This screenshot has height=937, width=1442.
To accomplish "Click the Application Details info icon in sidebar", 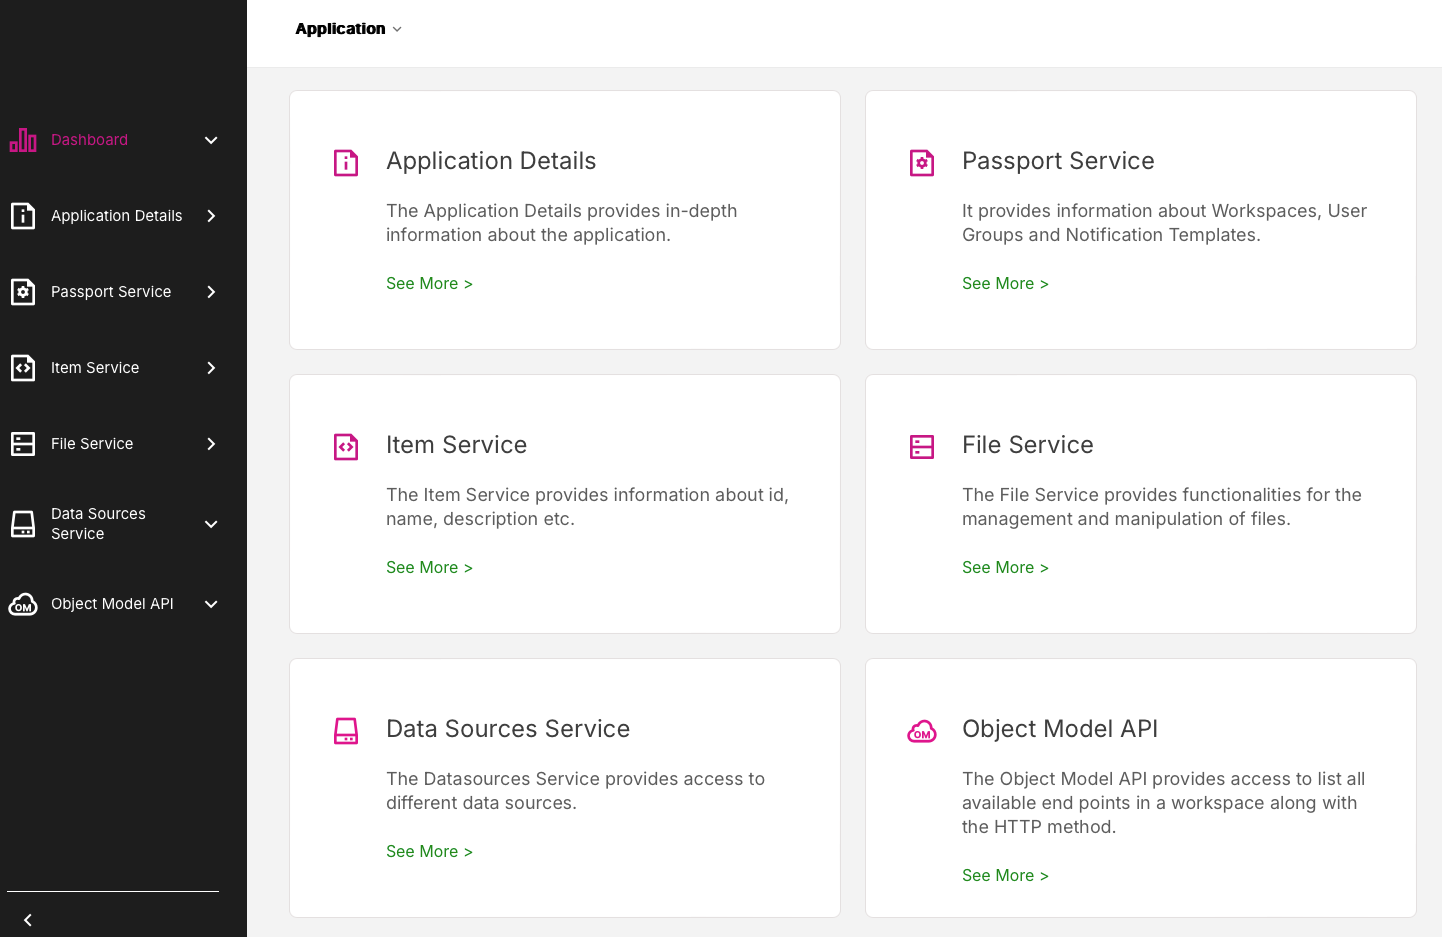I will [23, 216].
